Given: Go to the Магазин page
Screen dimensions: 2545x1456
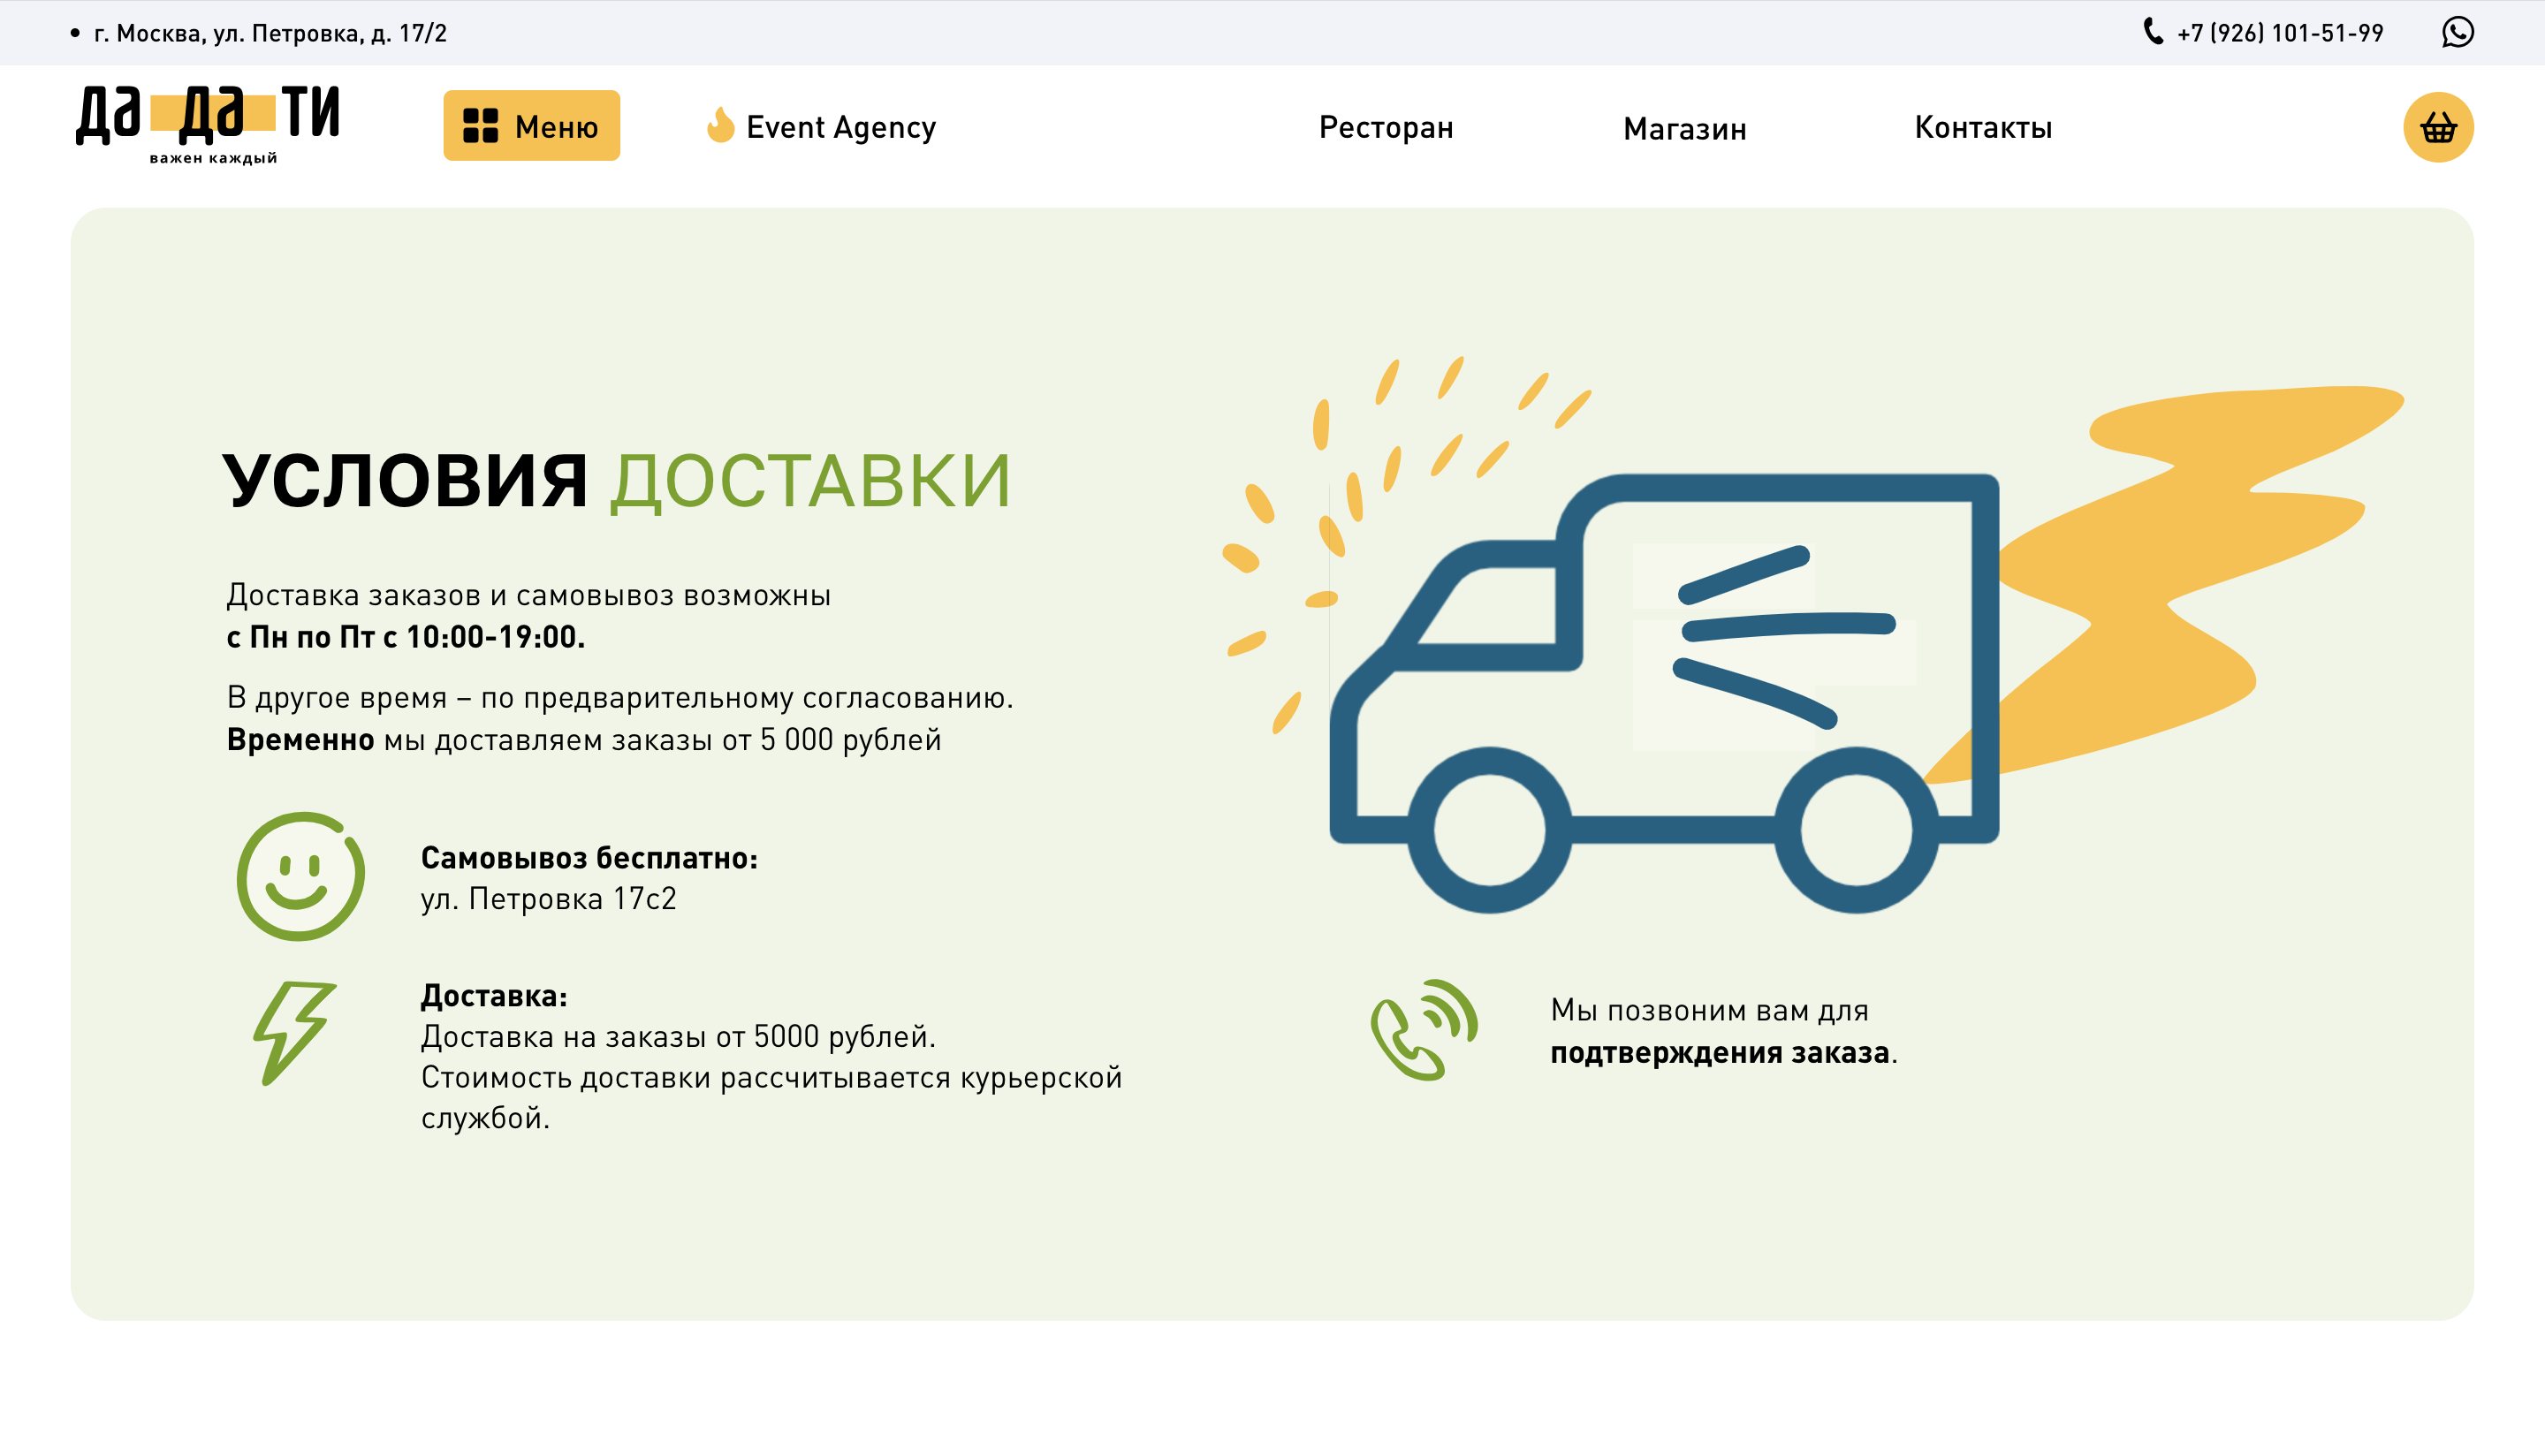Looking at the screenshot, I should click(x=1684, y=129).
